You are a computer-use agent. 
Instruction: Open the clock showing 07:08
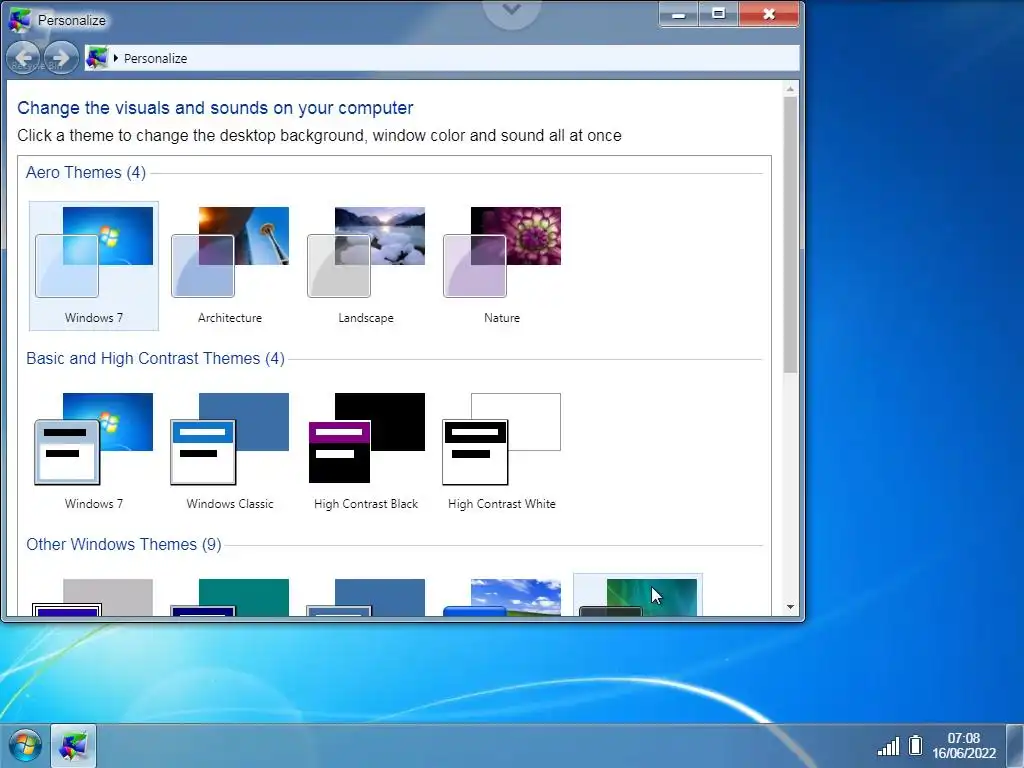coord(964,745)
